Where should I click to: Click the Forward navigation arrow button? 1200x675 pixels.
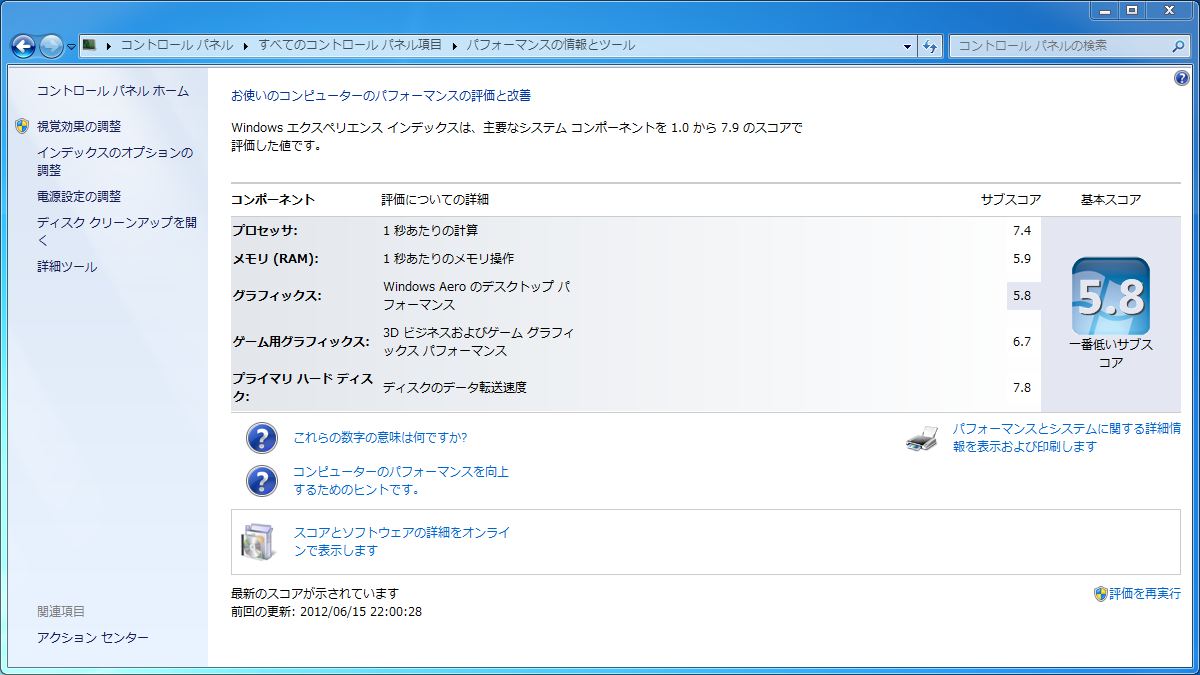click(51, 46)
